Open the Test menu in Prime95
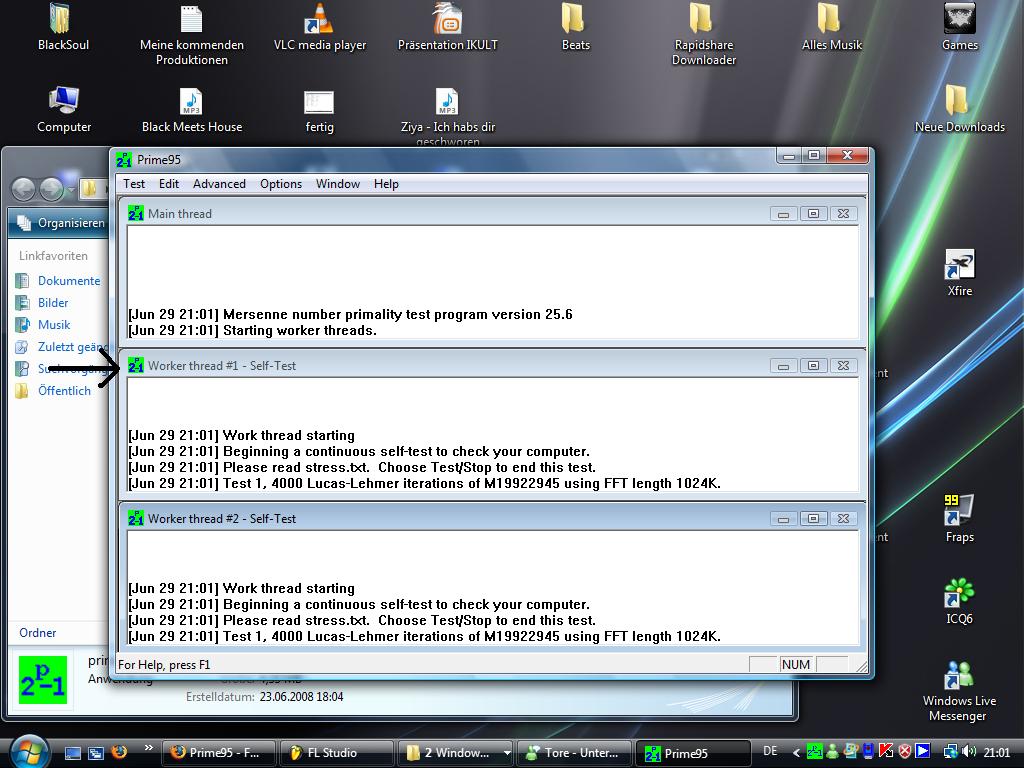 (134, 184)
